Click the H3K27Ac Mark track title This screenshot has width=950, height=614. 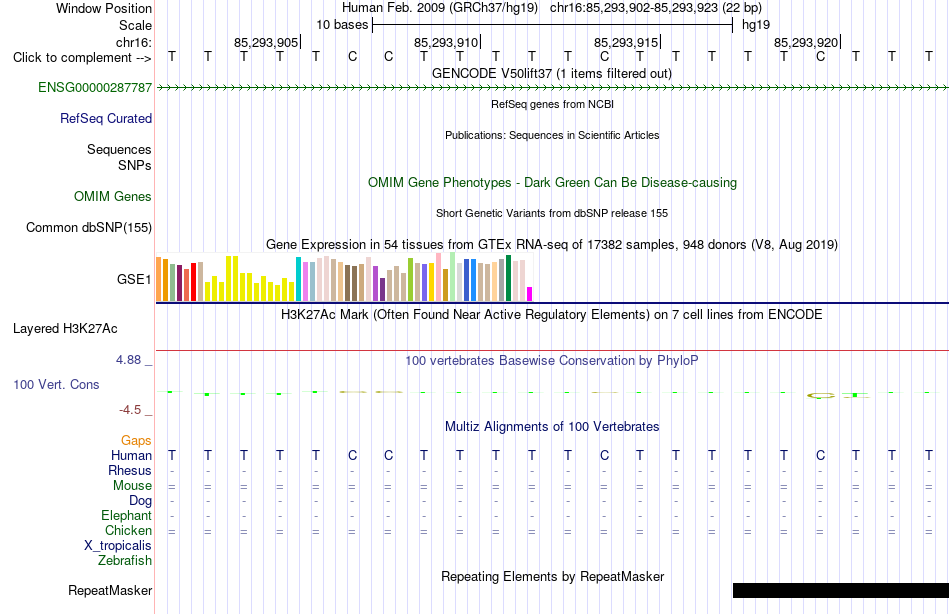[552, 315]
